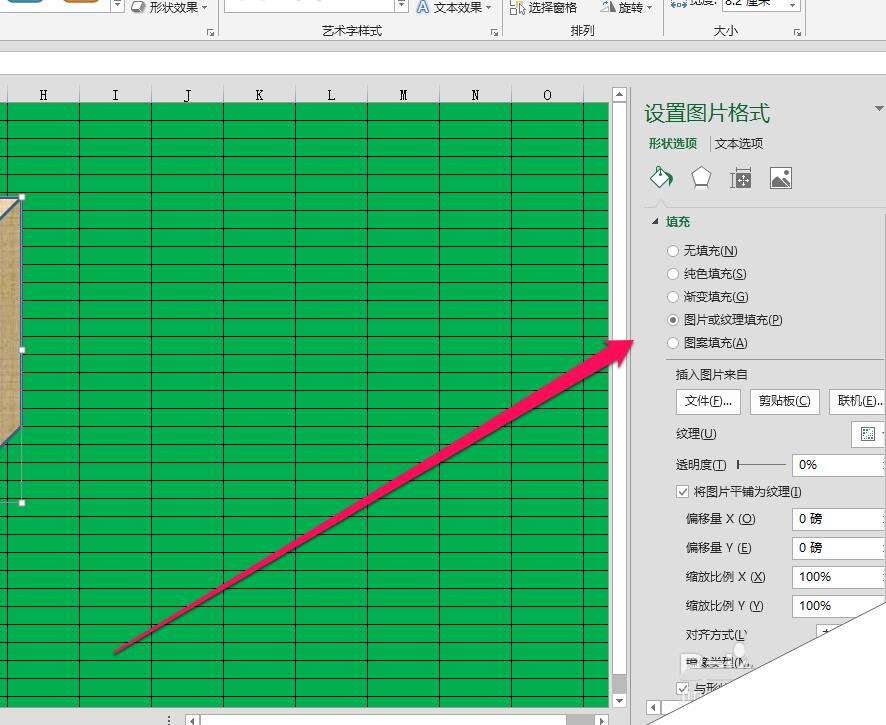The image size is (886, 725).
Task: Select the 无填充 radio option
Action: pyautogui.click(x=672, y=250)
